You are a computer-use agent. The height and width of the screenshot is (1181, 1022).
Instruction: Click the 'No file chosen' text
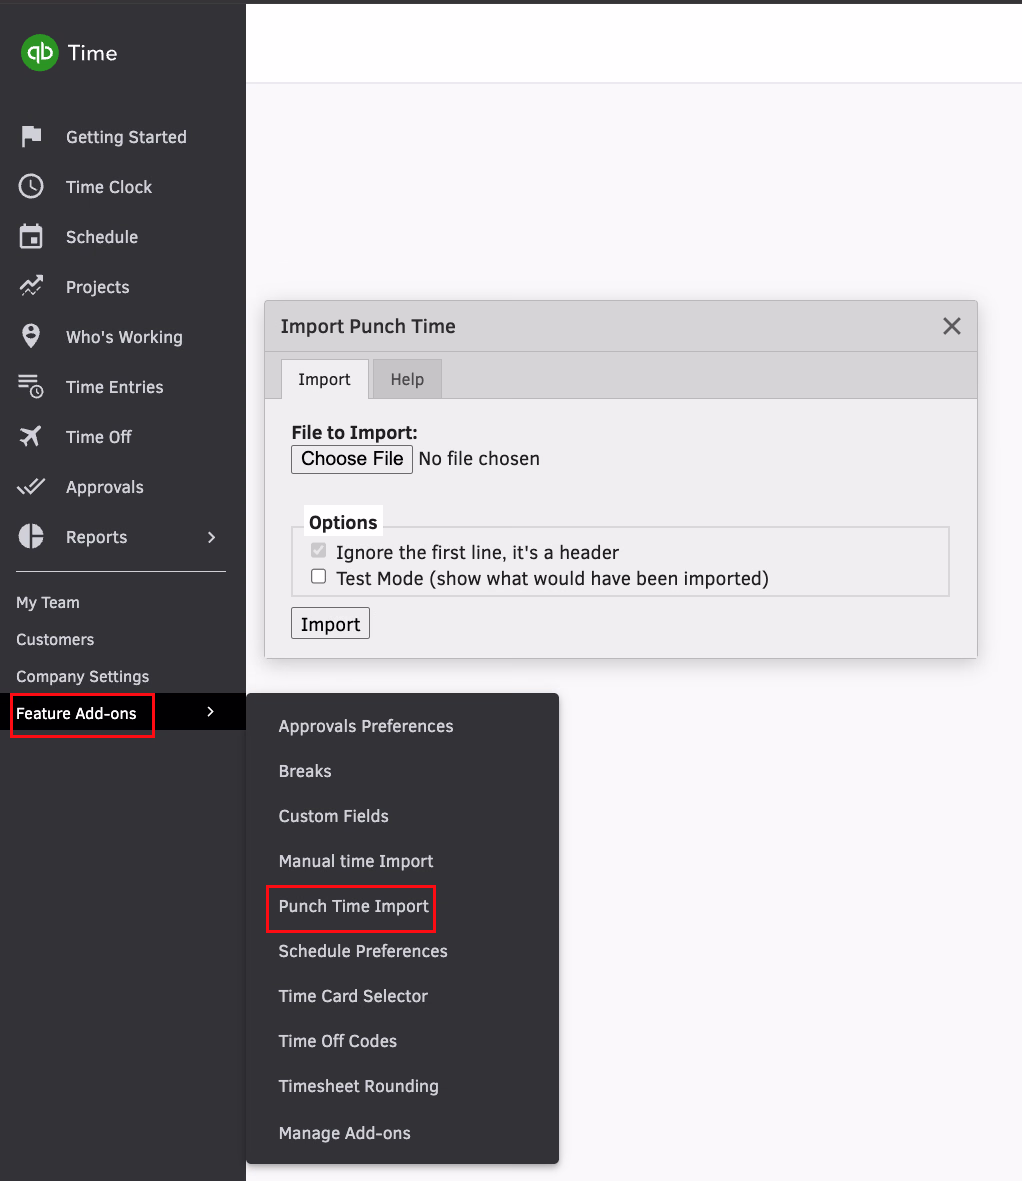pyautogui.click(x=479, y=459)
